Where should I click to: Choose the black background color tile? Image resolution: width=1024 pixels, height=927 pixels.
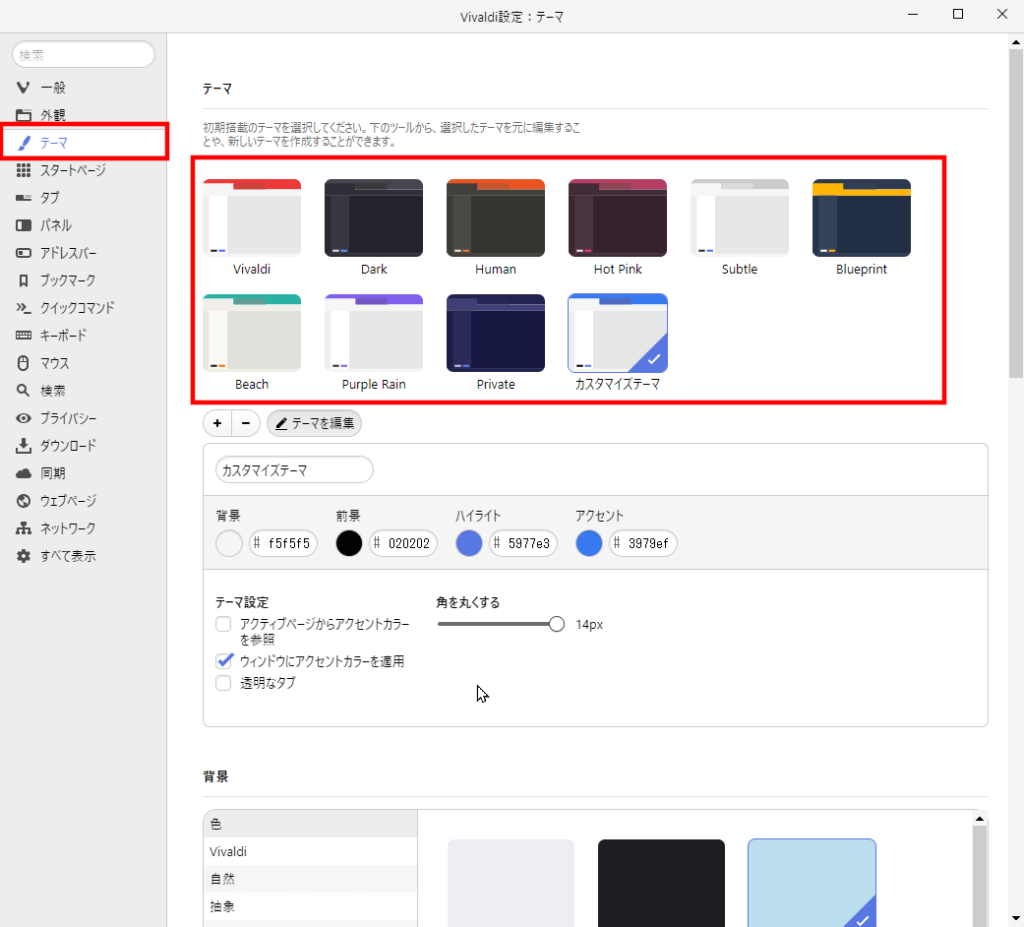661,883
